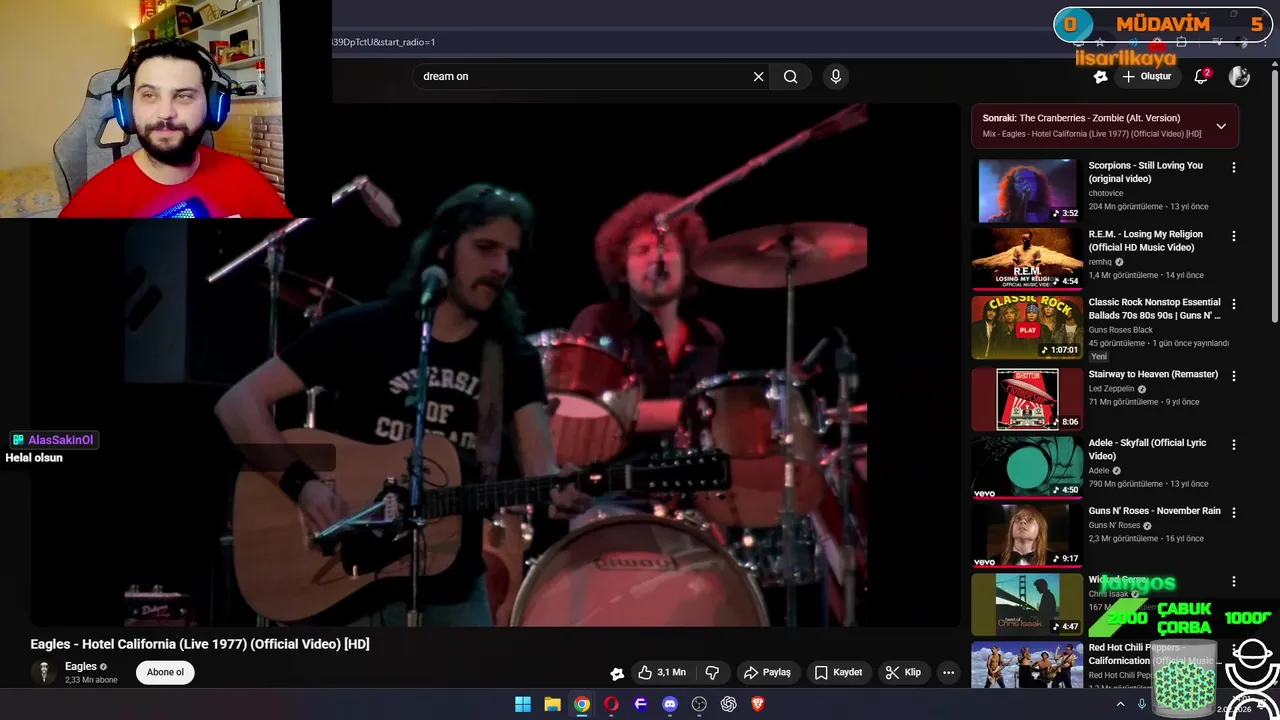Create a clip with Klip button
1280x720 pixels.
[x=903, y=673]
